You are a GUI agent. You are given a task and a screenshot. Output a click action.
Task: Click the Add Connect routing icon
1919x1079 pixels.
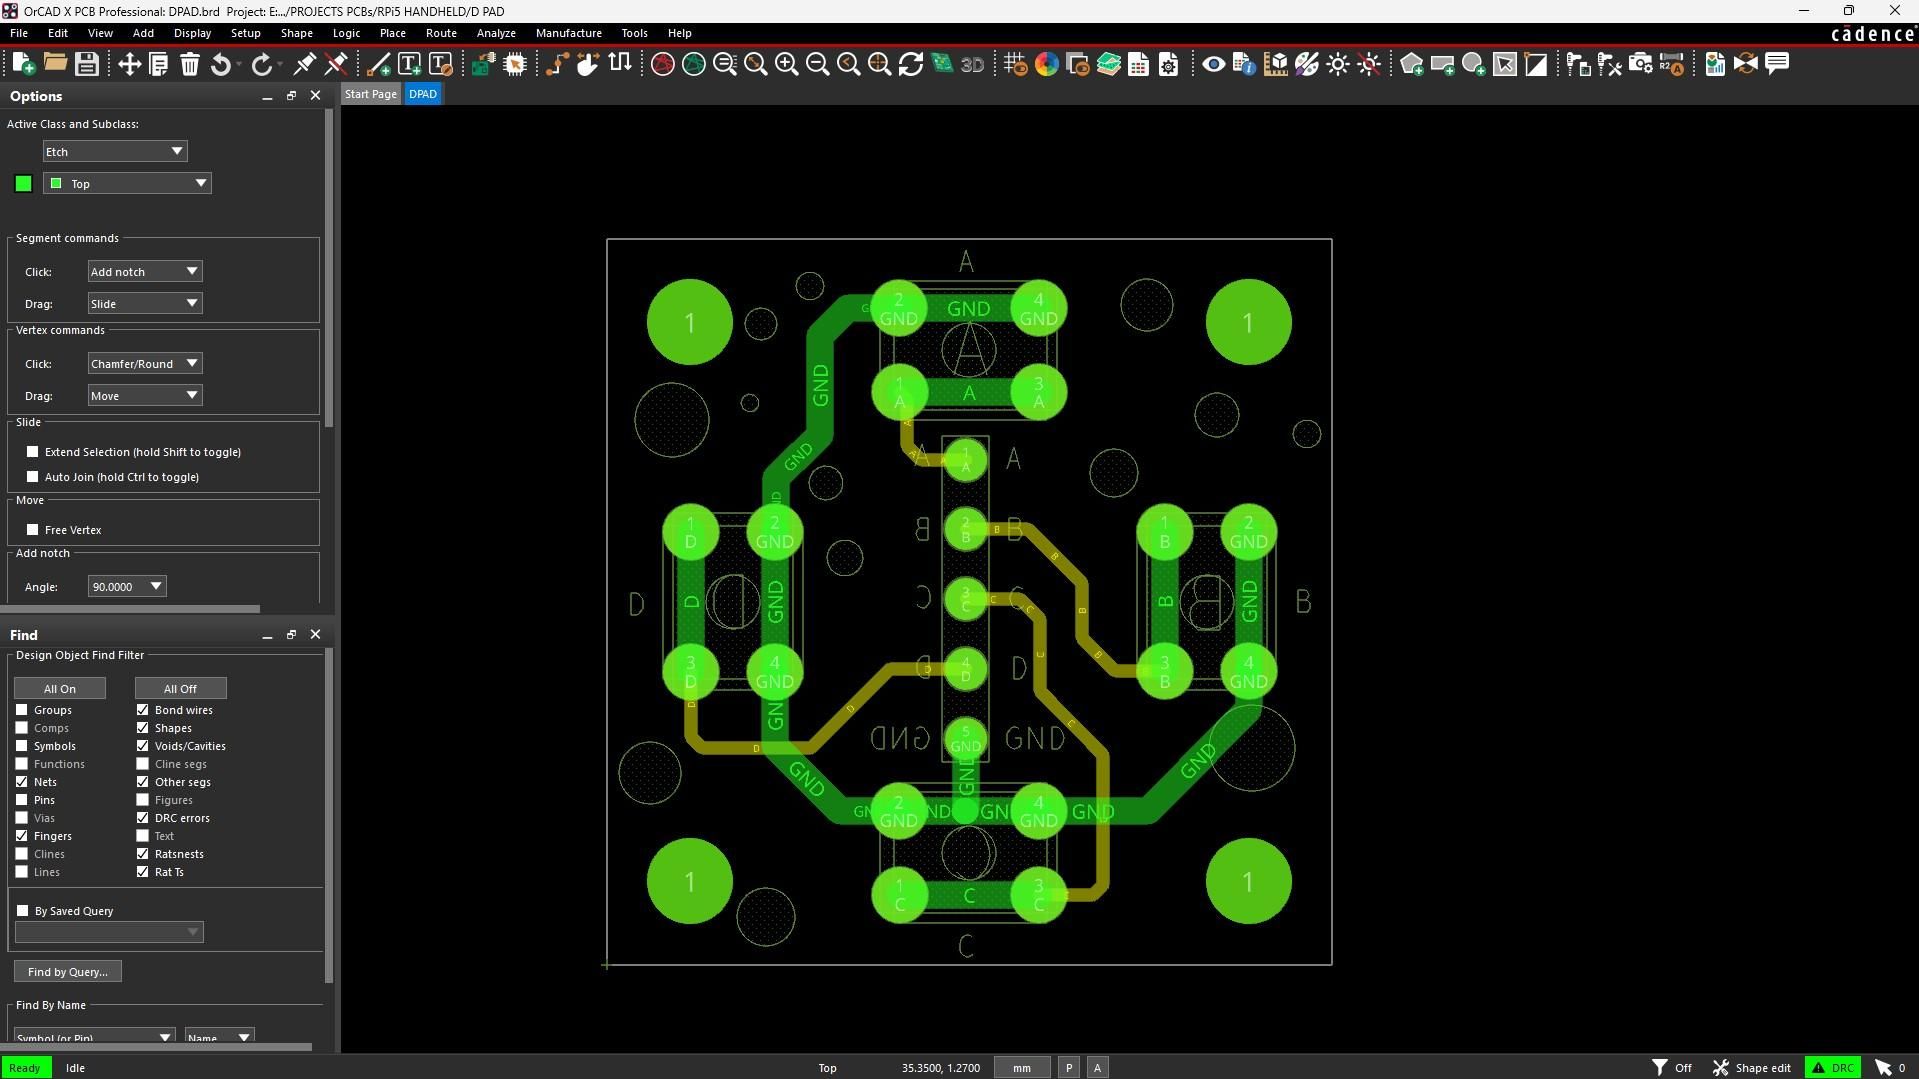(557, 64)
